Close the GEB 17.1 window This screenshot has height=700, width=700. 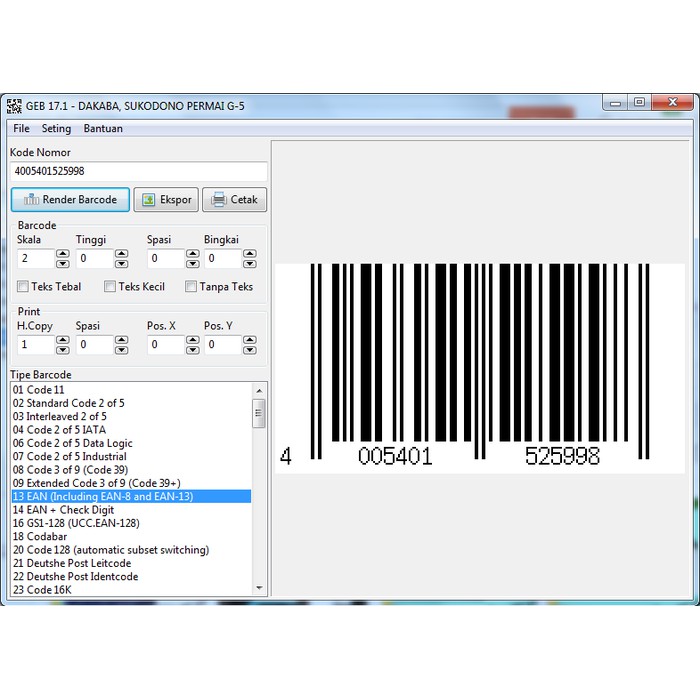(672, 103)
